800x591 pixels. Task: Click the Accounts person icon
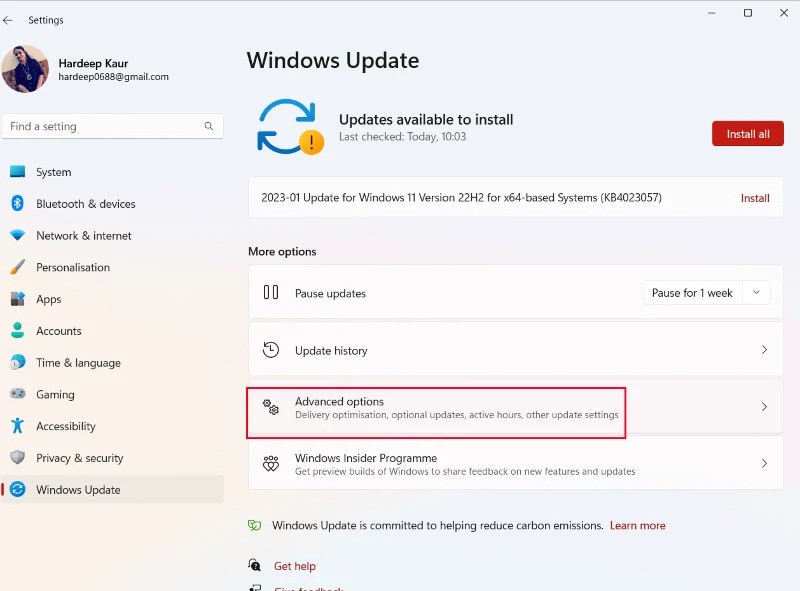tap(17, 330)
